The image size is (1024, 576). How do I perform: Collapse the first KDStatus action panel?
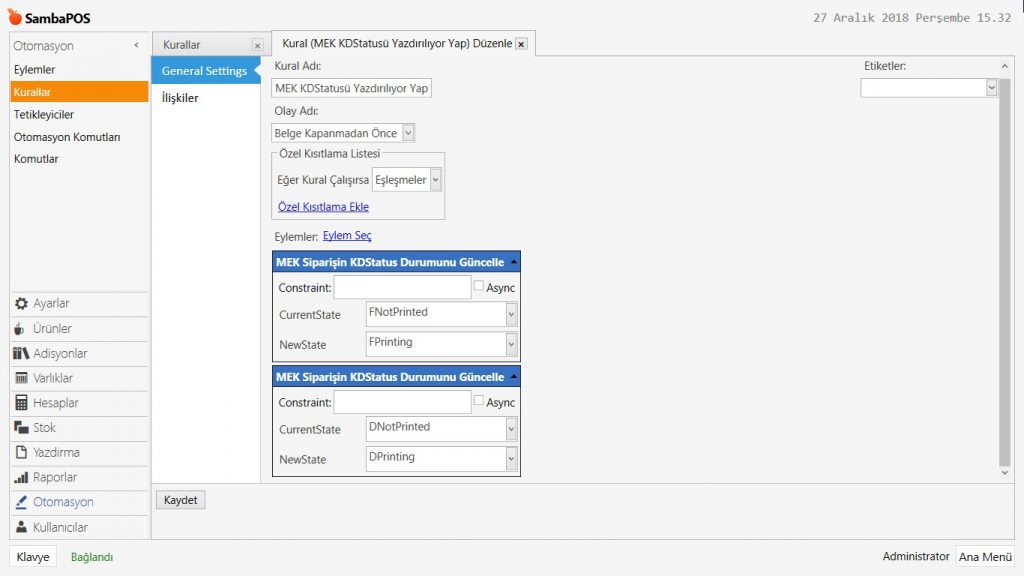click(x=513, y=262)
